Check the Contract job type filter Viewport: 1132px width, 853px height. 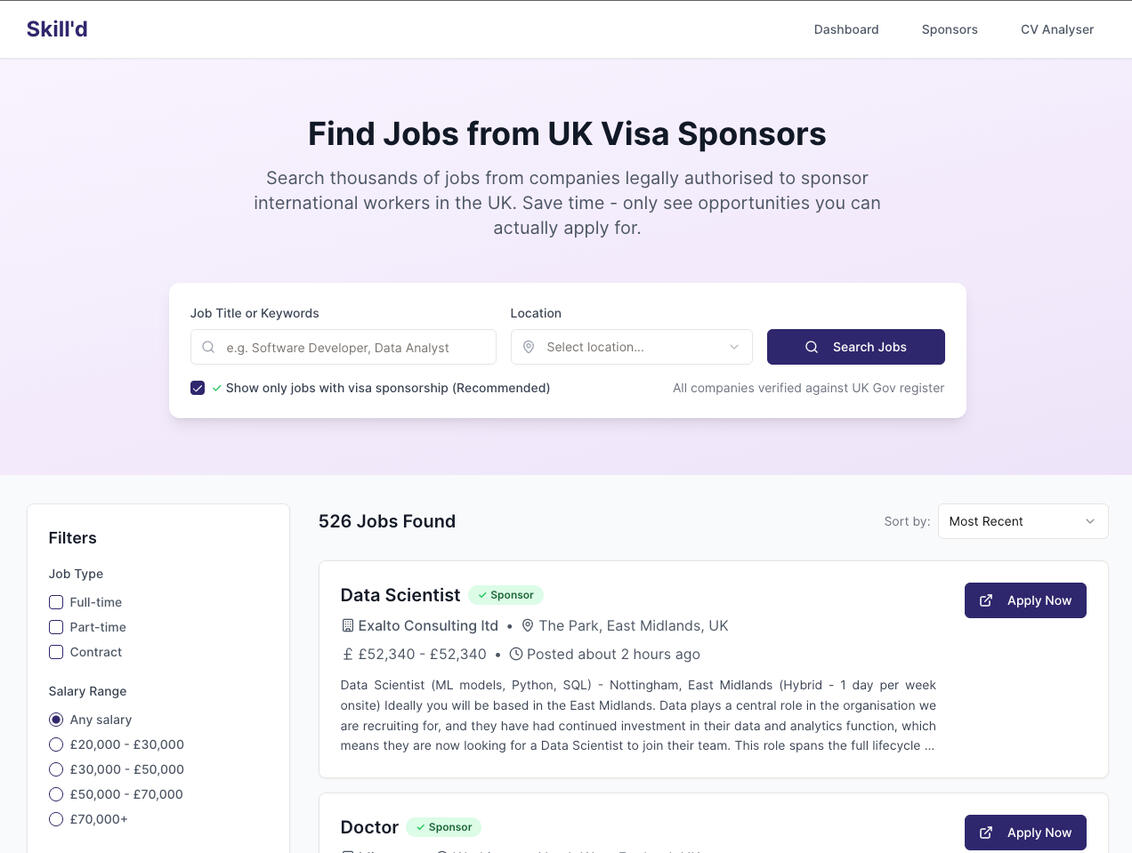55,651
